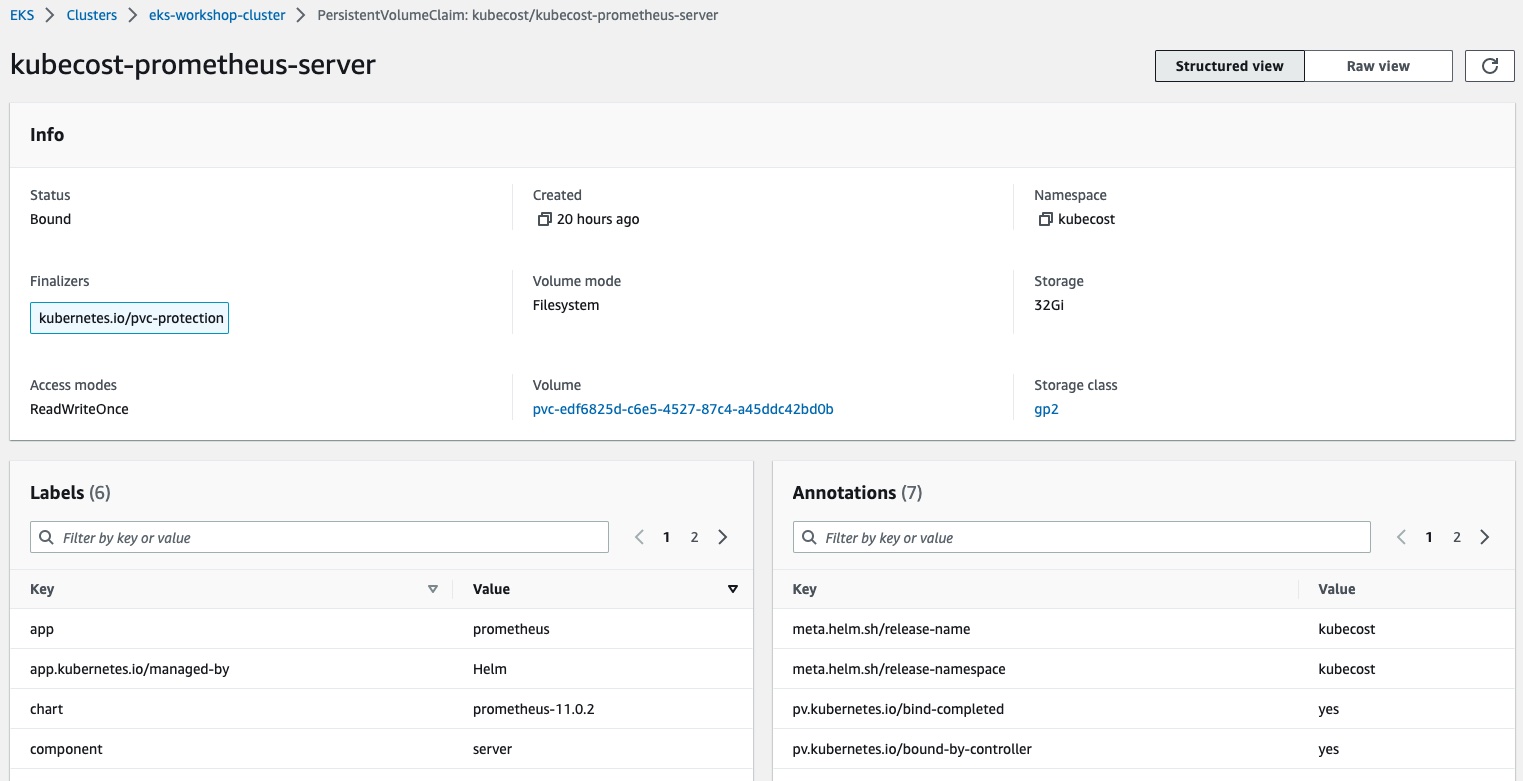
Task: Select Annotations page 2
Action: 1457,537
